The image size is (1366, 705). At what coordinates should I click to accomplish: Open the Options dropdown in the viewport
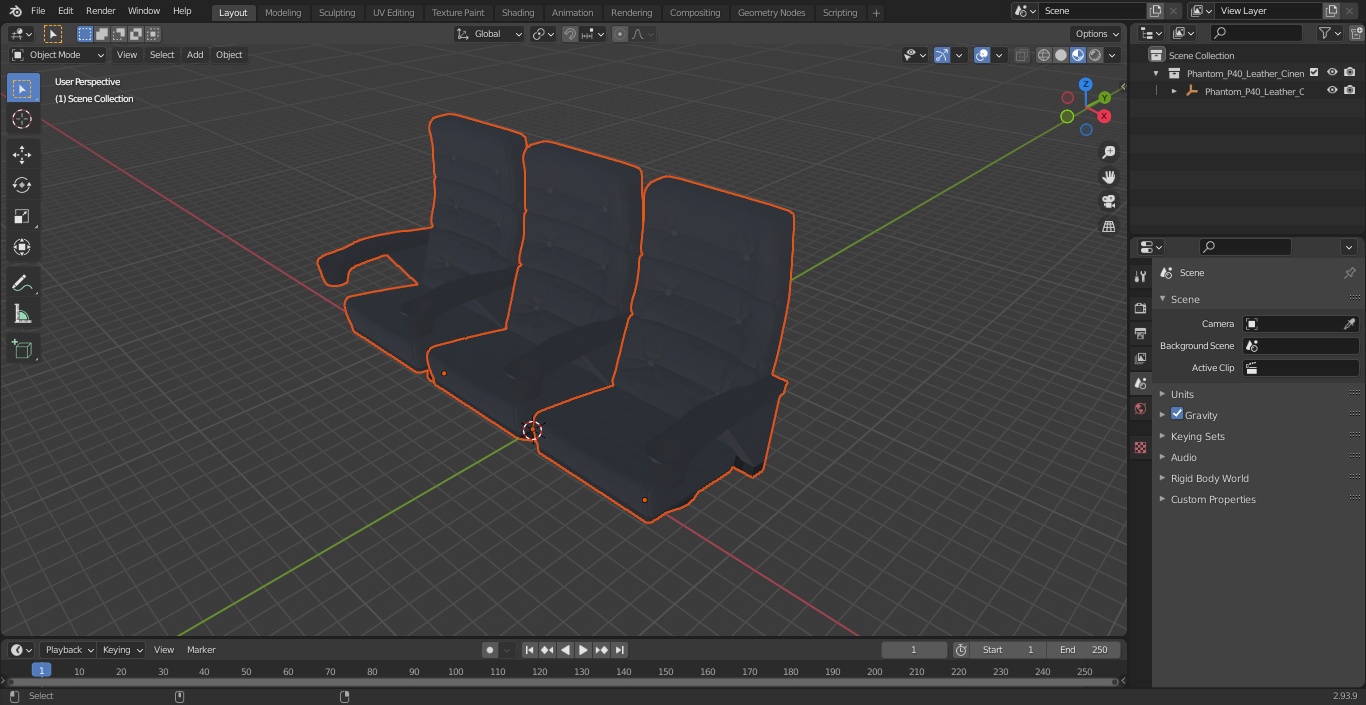[1097, 34]
